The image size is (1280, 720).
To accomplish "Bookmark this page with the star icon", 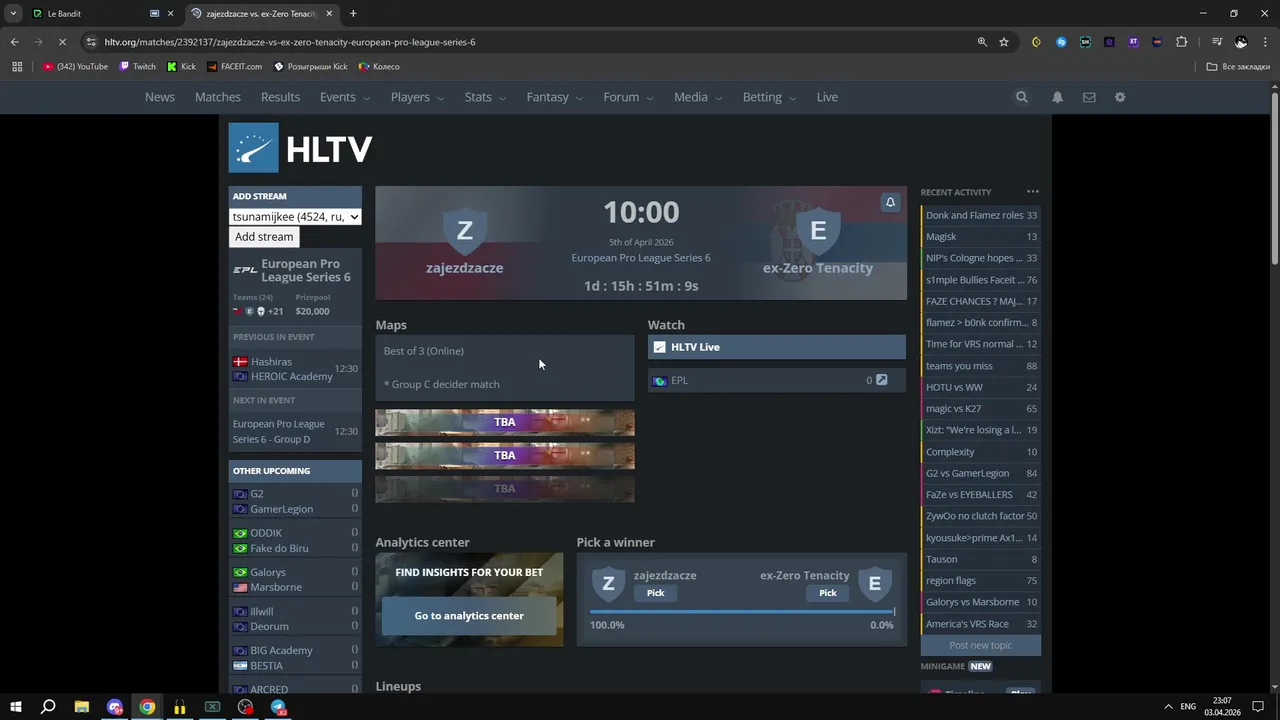I will click(x=1004, y=42).
